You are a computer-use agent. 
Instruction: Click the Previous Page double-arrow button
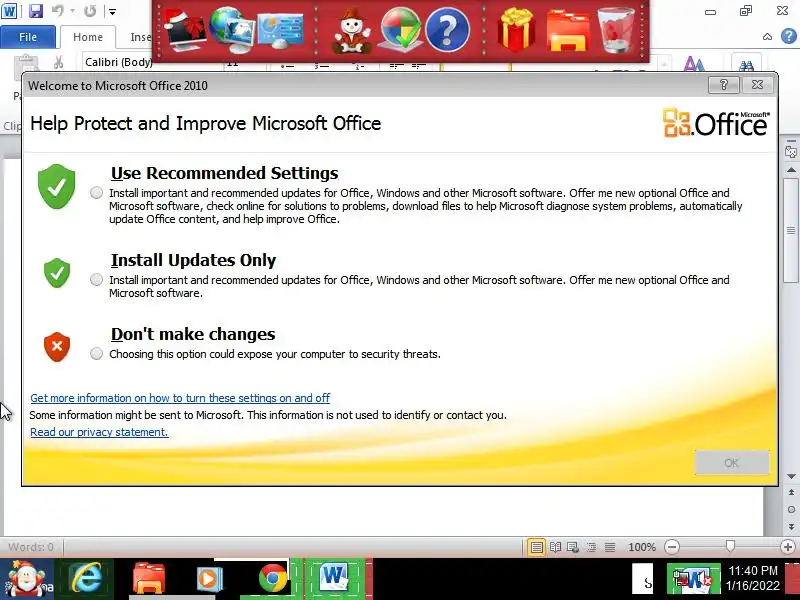coord(791,492)
